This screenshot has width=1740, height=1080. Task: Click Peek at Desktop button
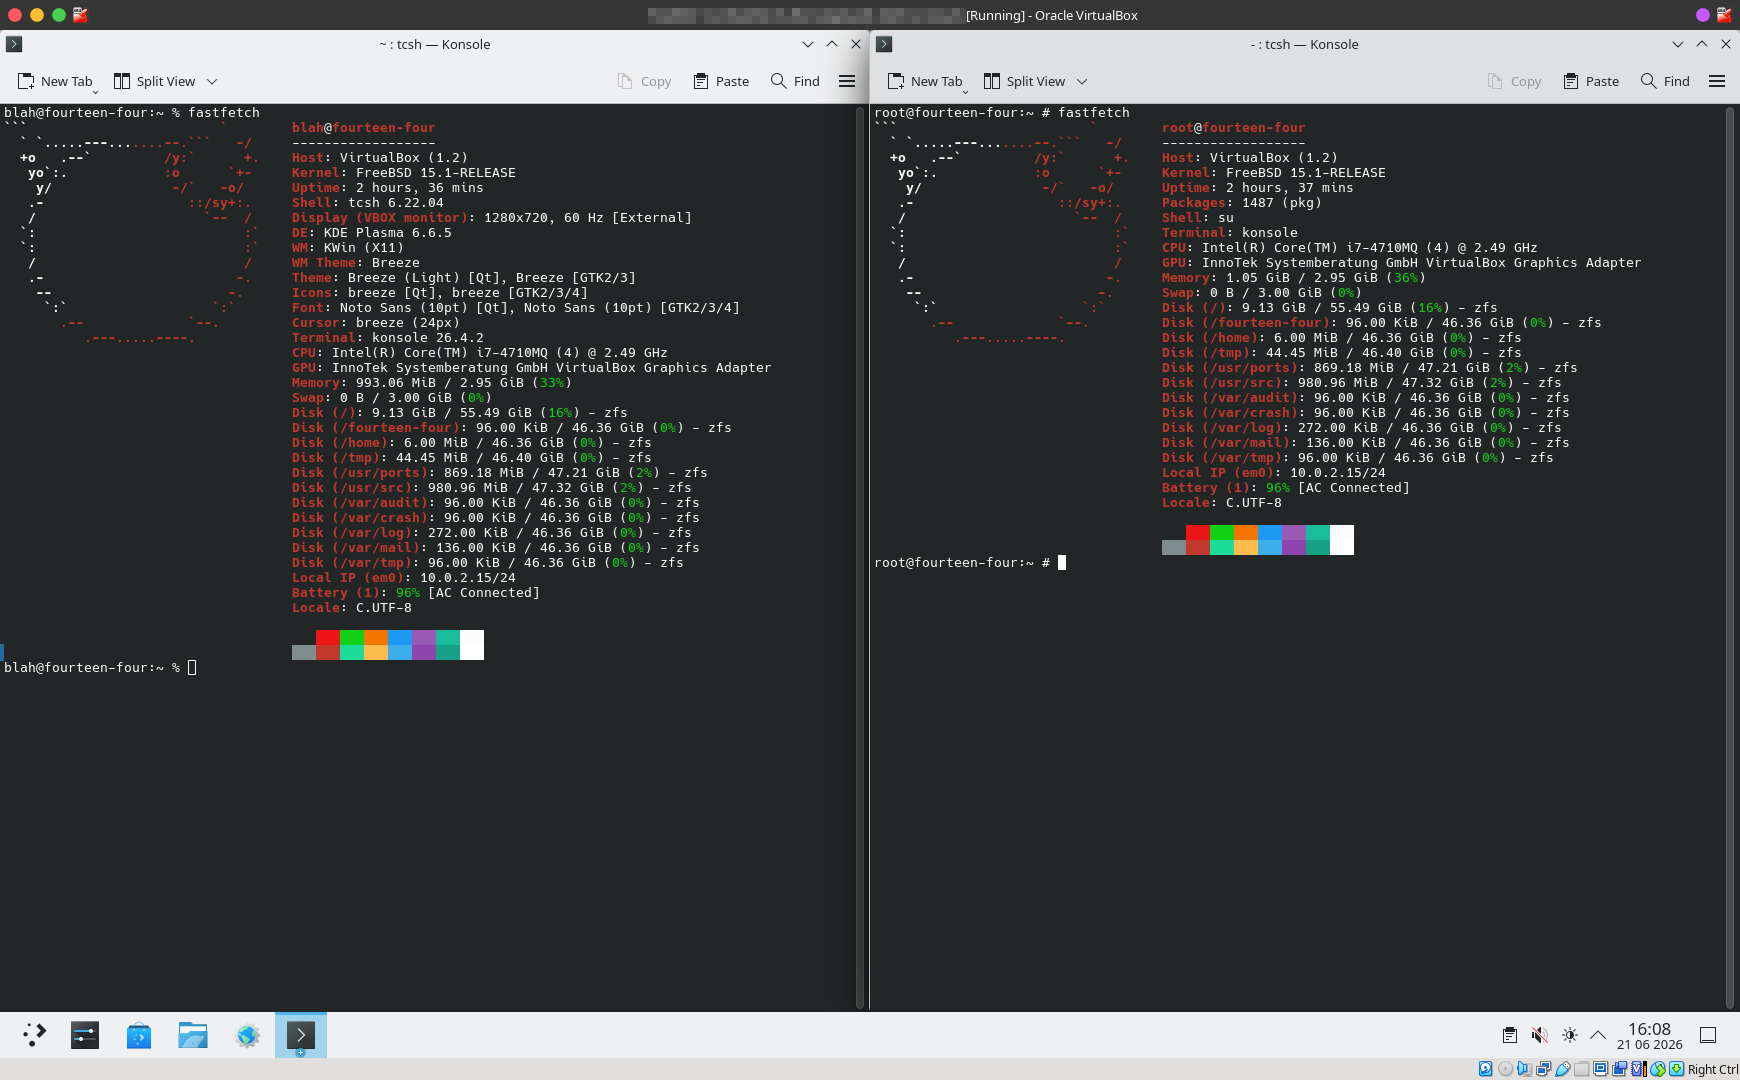click(1708, 1035)
